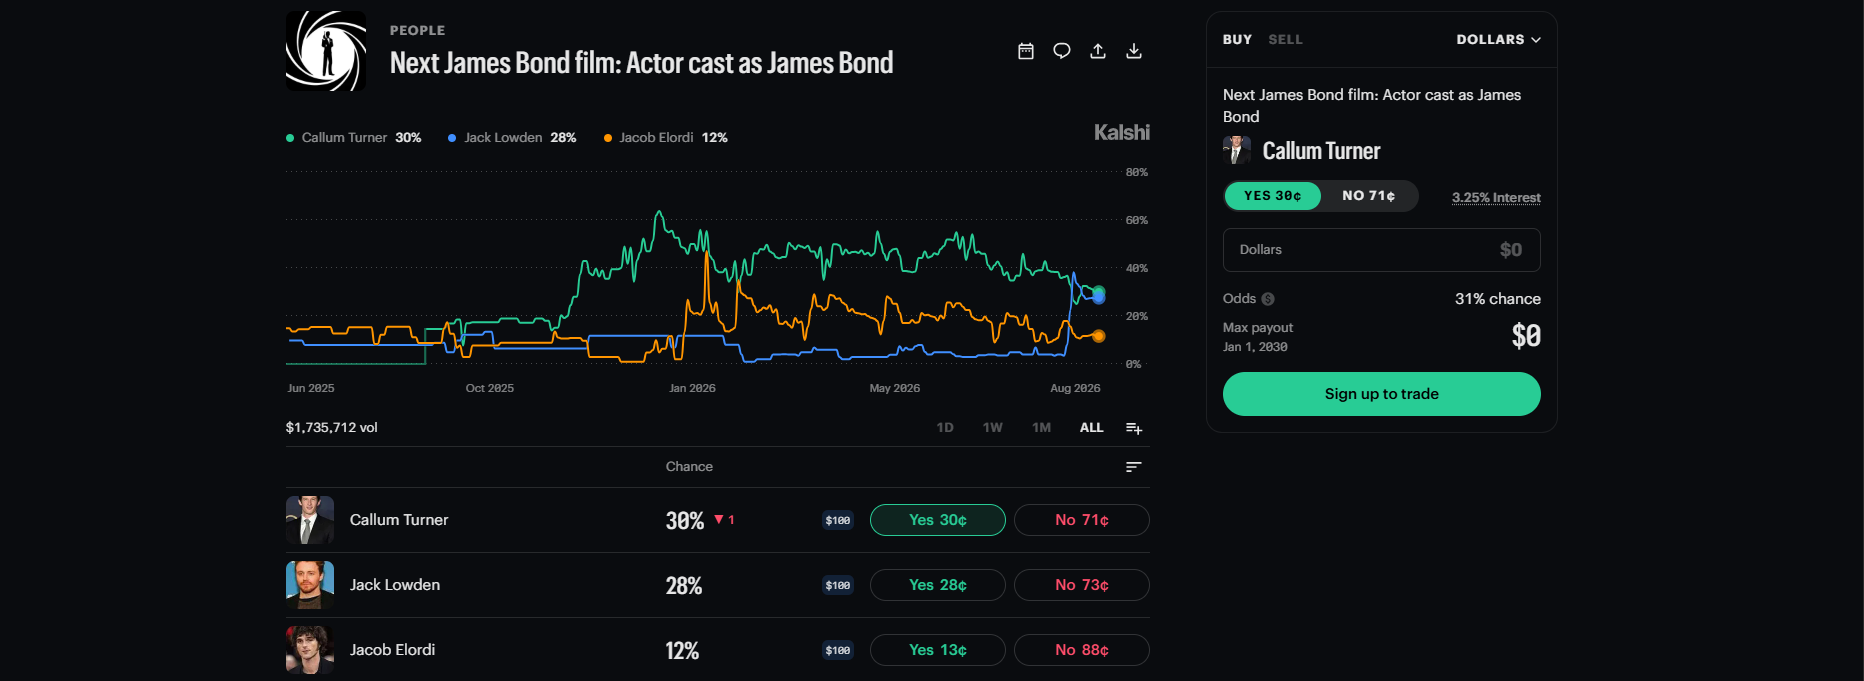Click Sign up to trade button
Viewport: 1864px width, 681px height.
point(1381,394)
